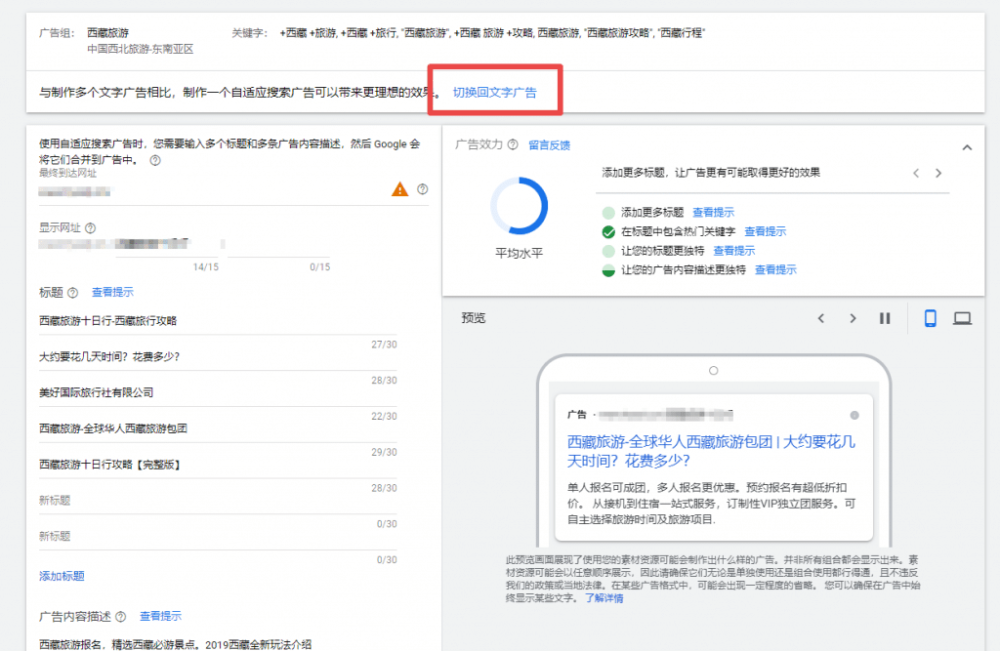Image resolution: width=1000 pixels, height=651 pixels.
Task: Click 查看提示 next to 让您的标题更独特
Action: tap(734, 251)
